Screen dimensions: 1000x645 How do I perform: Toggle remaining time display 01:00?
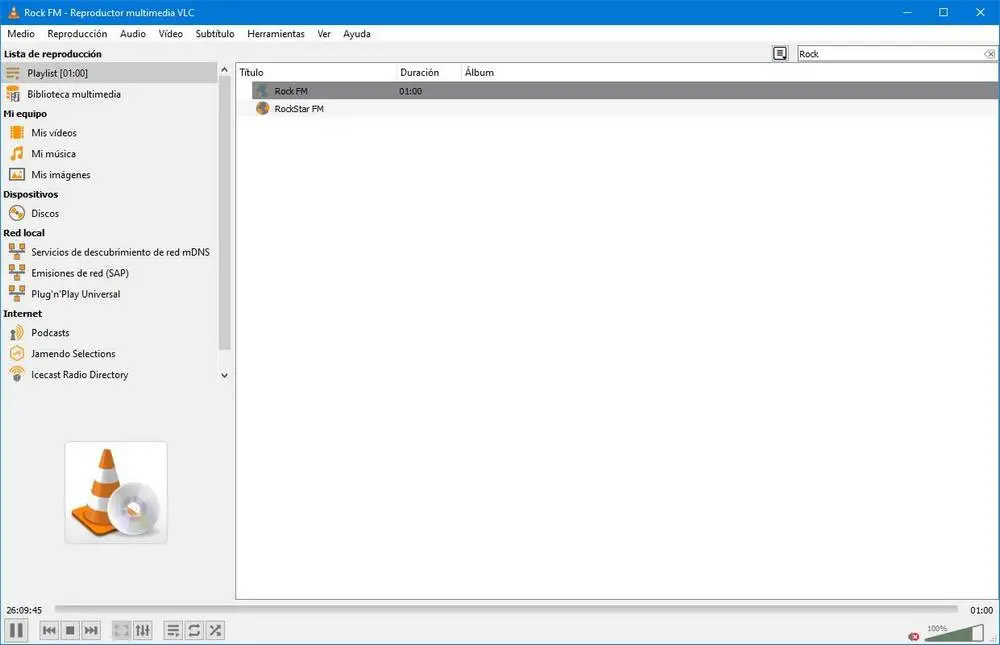pos(981,610)
